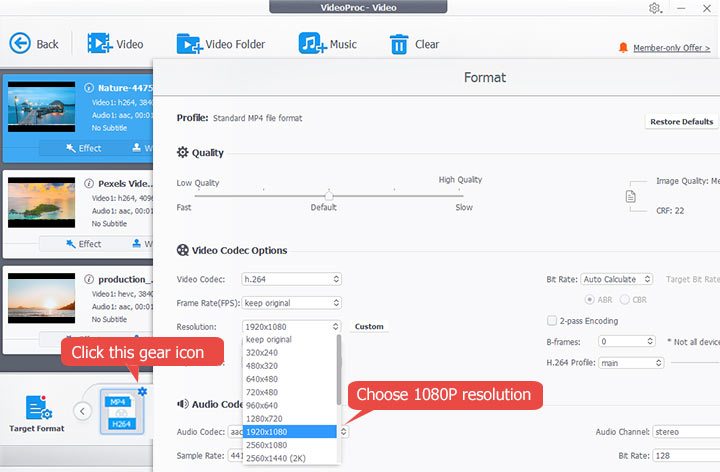This screenshot has height=472, width=720.
Task: Choose 2560x1440 (2K) resolution option
Action: 290,458
